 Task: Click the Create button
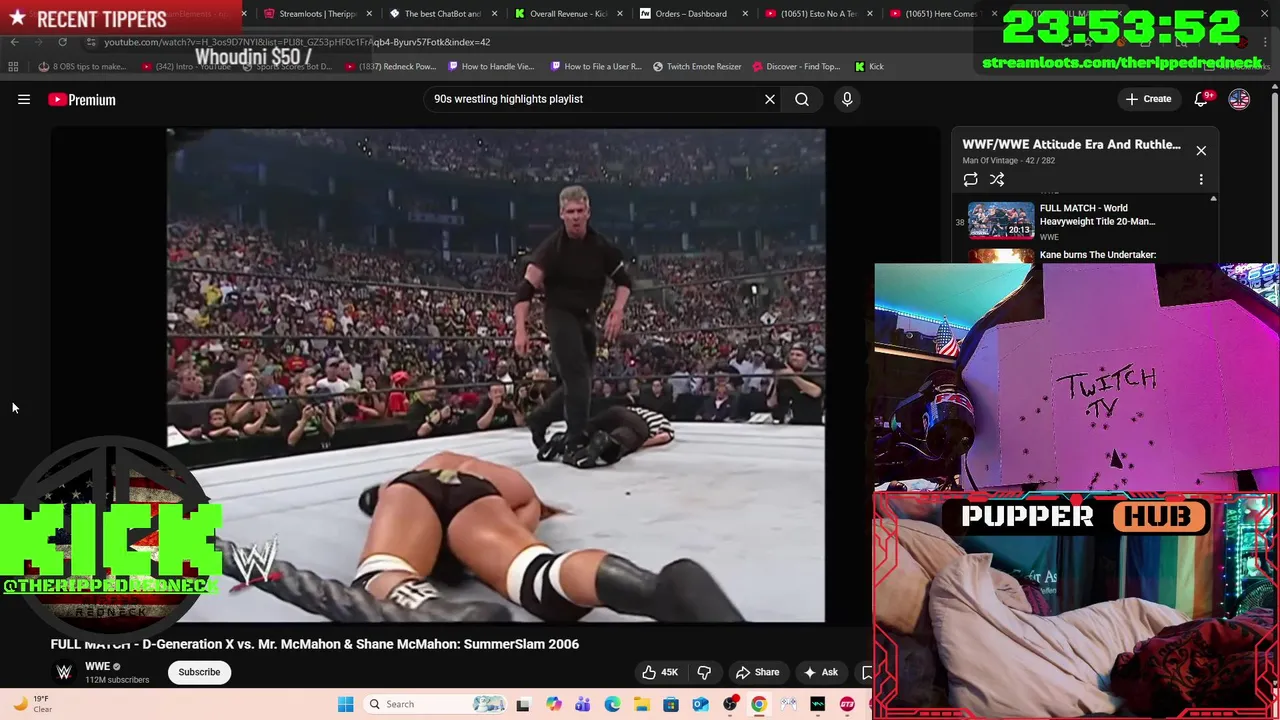(1148, 99)
